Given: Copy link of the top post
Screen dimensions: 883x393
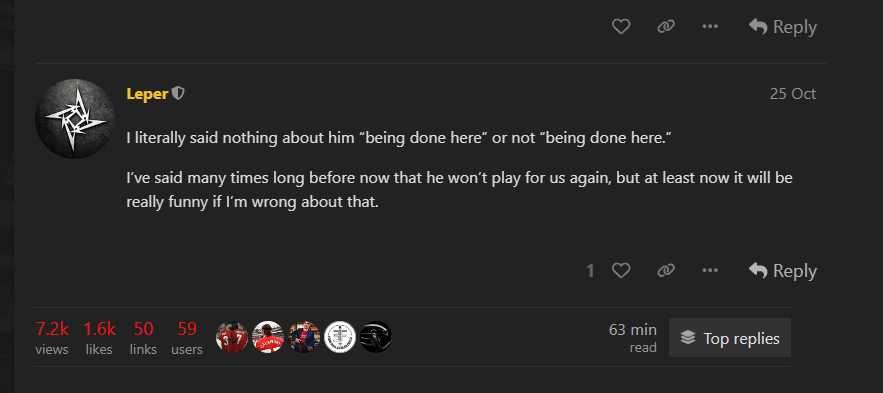Looking at the screenshot, I should tap(666, 26).
